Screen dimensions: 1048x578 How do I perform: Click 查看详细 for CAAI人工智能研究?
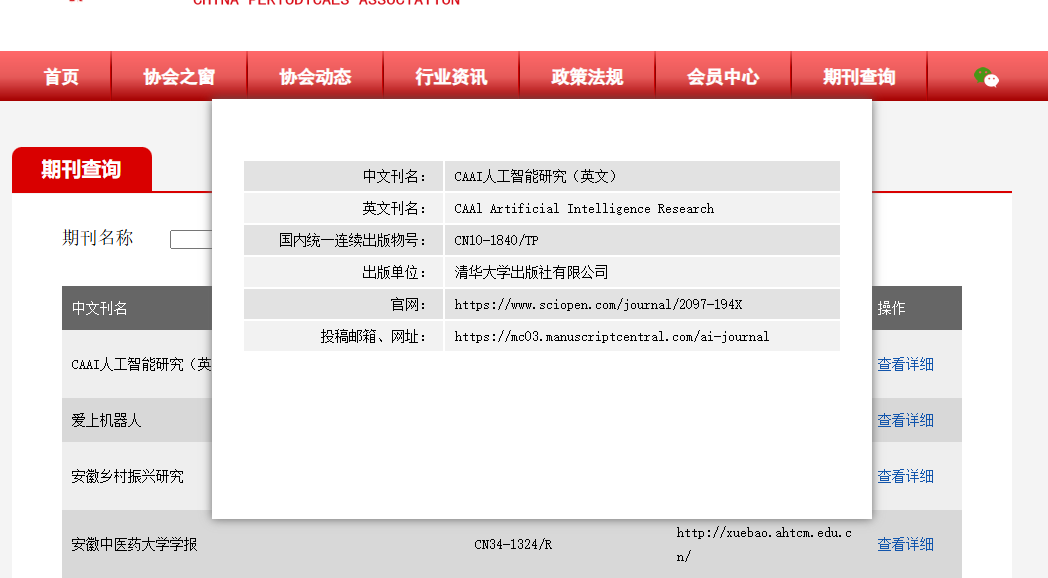tap(904, 364)
